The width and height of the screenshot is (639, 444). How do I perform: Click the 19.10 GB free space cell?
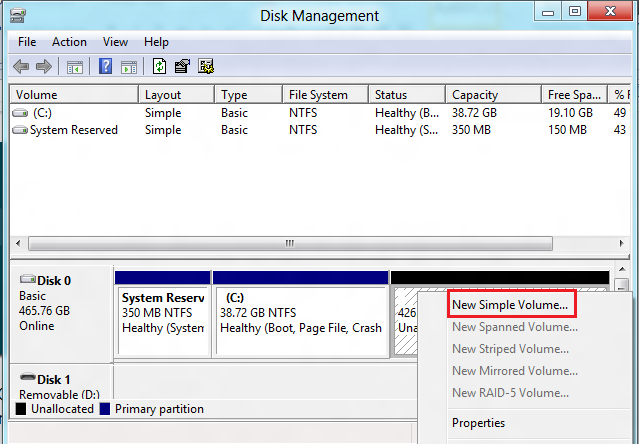[570, 113]
